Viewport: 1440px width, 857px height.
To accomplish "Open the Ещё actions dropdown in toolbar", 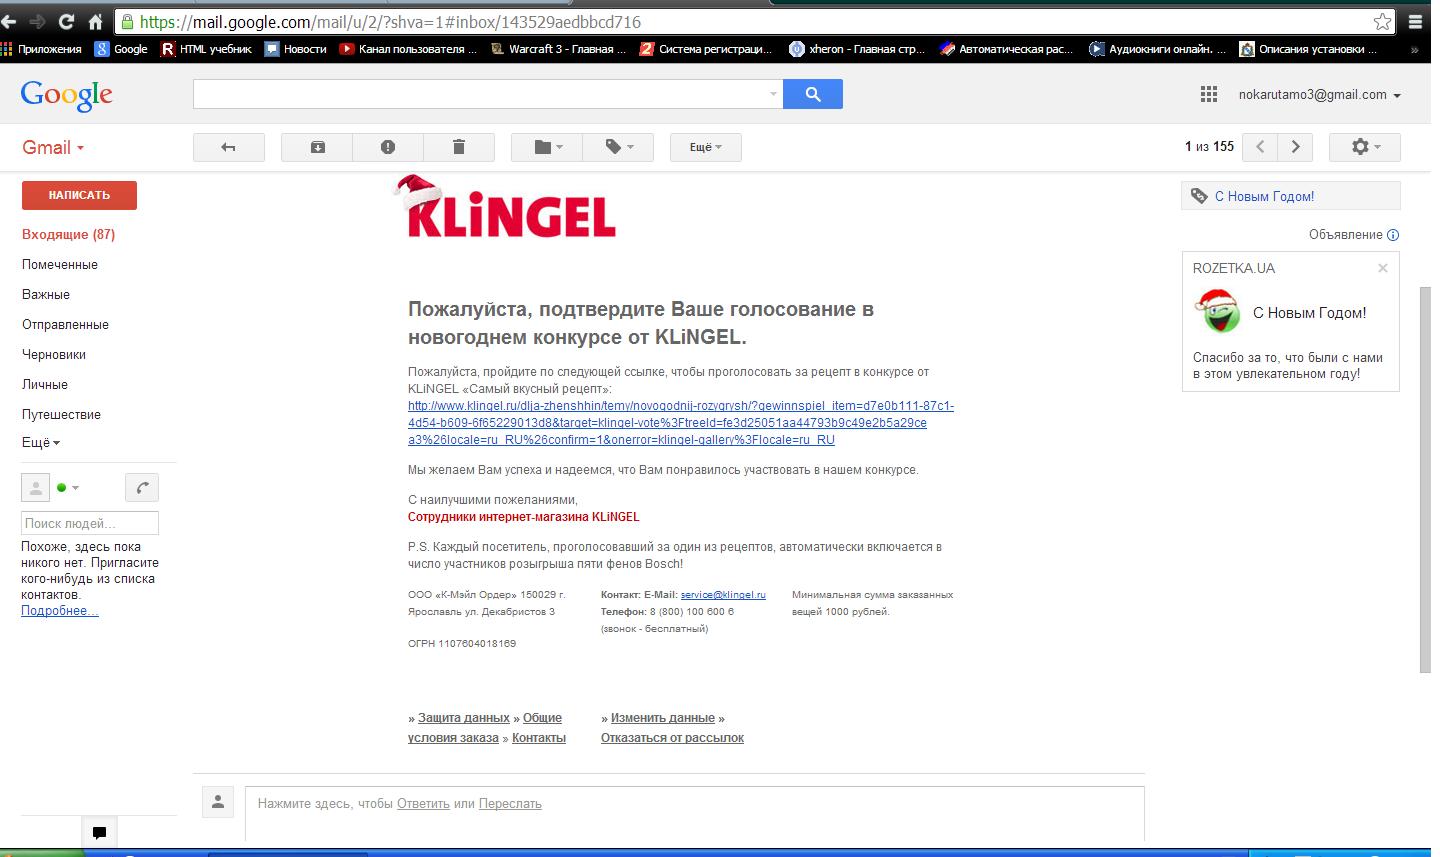I will coord(706,147).
